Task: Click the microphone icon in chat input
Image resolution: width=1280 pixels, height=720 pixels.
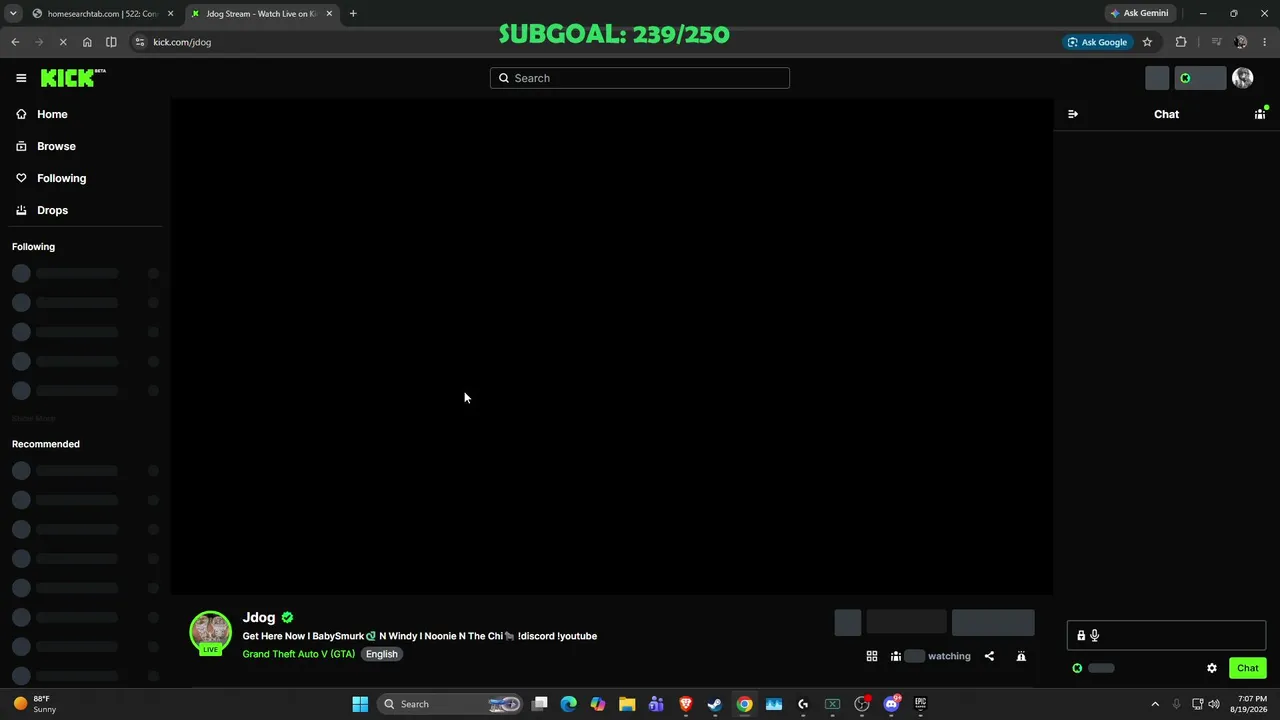Action: pyautogui.click(x=1095, y=635)
